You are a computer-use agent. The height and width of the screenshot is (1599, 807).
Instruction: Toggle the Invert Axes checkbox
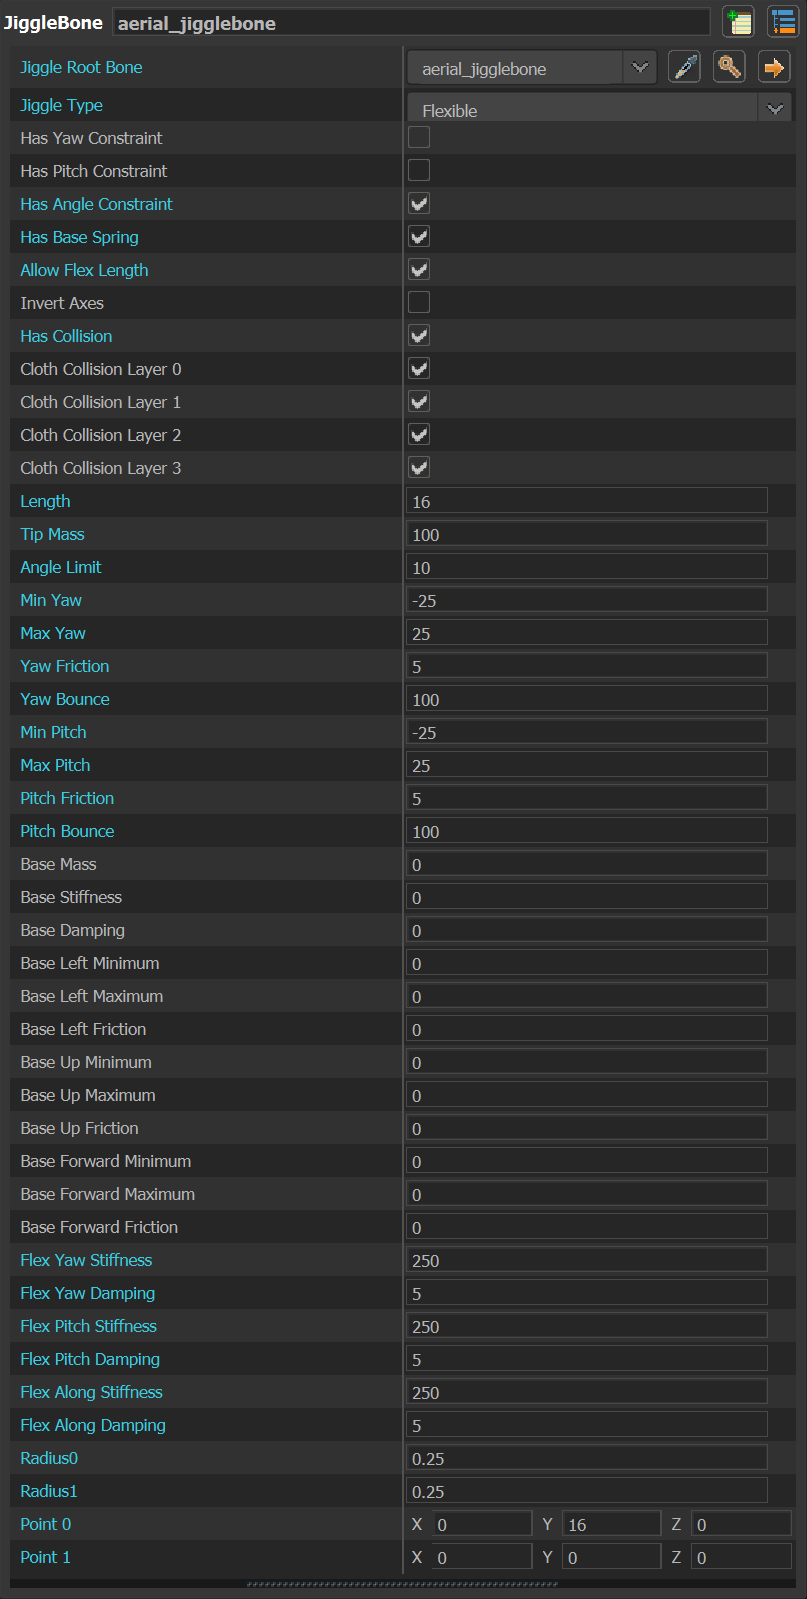point(419,303)
